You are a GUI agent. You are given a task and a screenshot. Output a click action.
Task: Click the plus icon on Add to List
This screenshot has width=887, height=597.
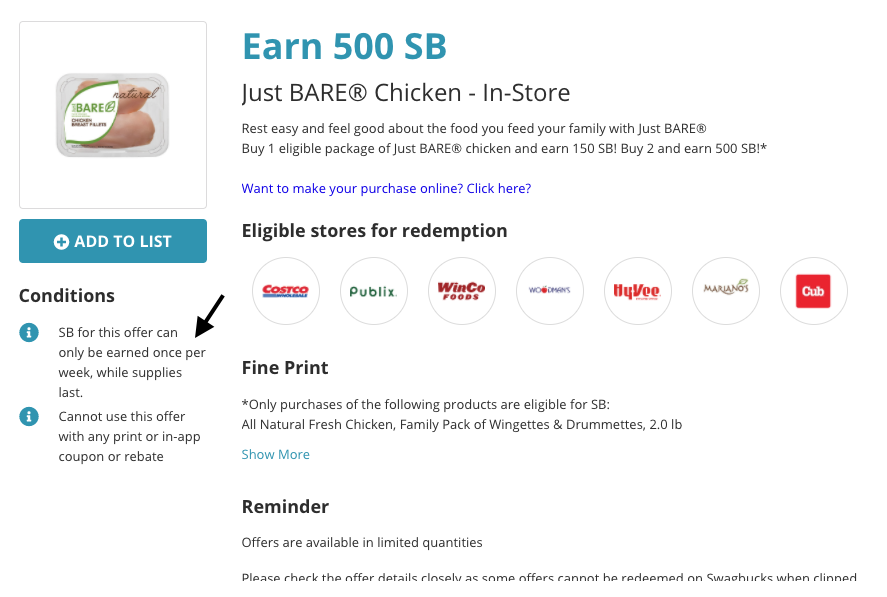[61, 242]
